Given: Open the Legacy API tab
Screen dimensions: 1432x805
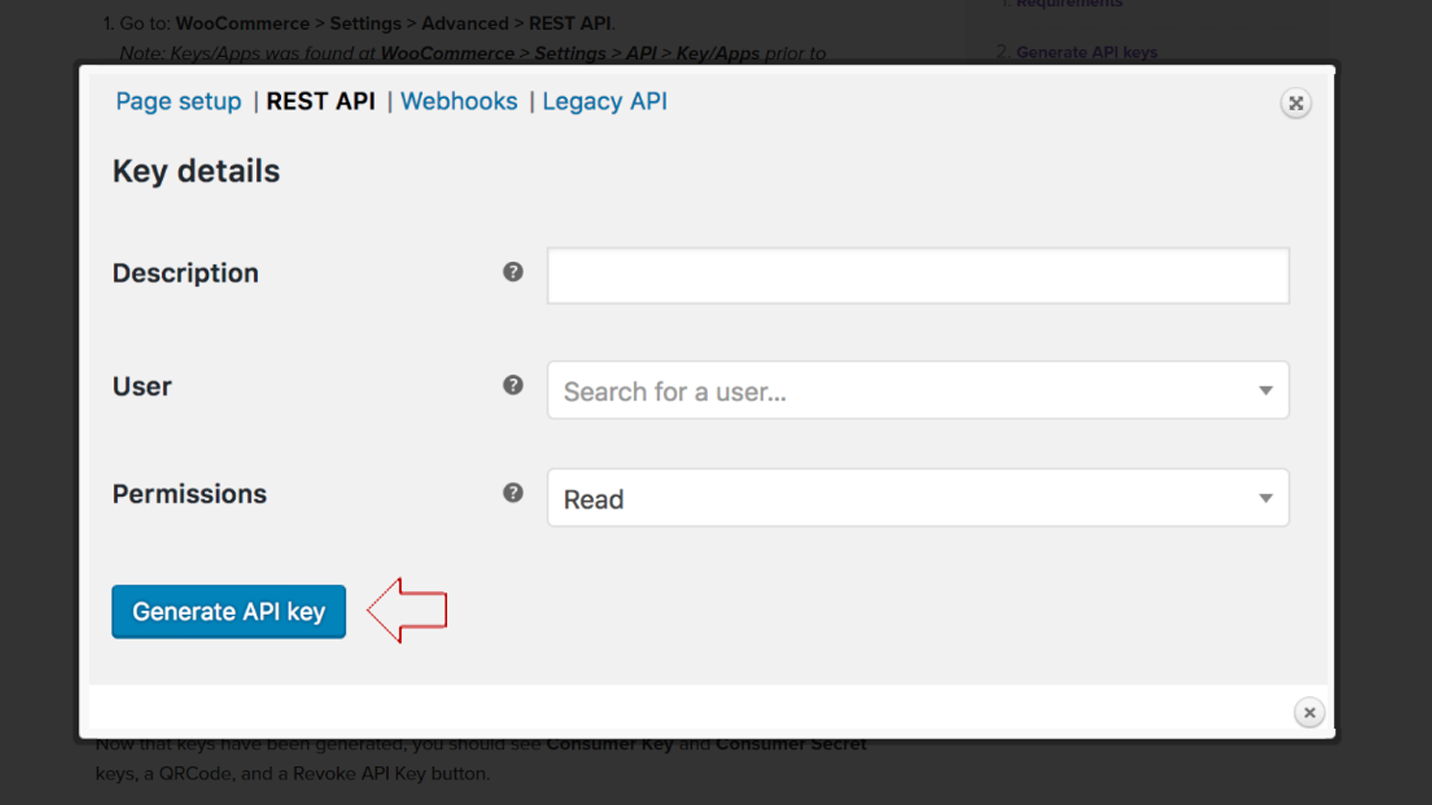Looking at the screenshot, I should [605, 102].
